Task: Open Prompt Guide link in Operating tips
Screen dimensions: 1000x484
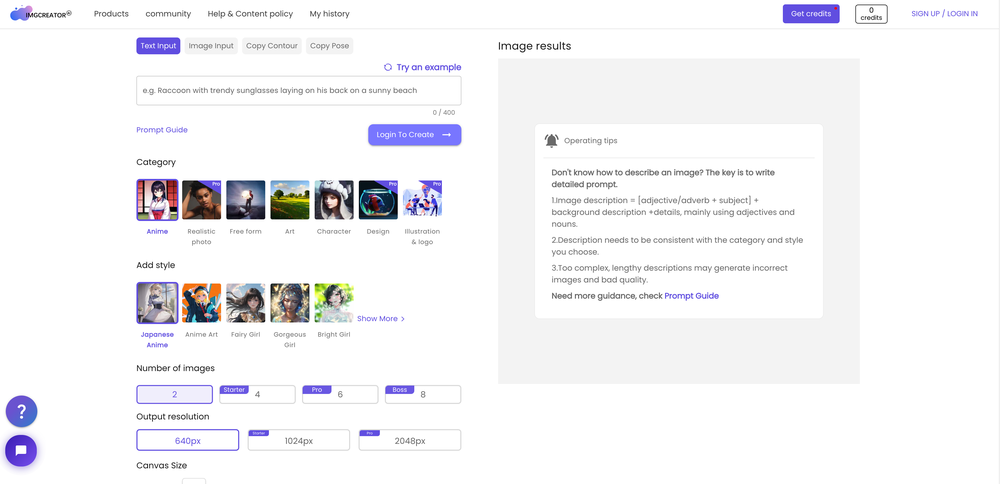Action: [x=691, y=296]
